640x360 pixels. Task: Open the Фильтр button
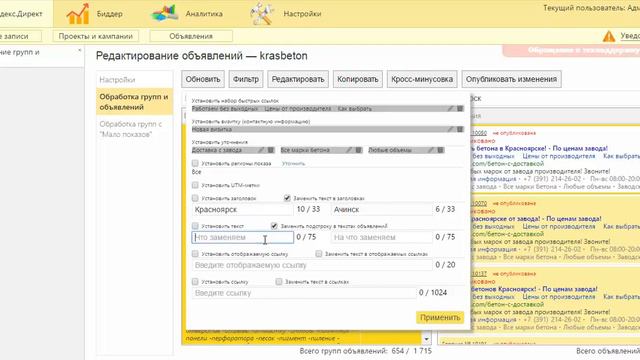[x=246, y=79]
